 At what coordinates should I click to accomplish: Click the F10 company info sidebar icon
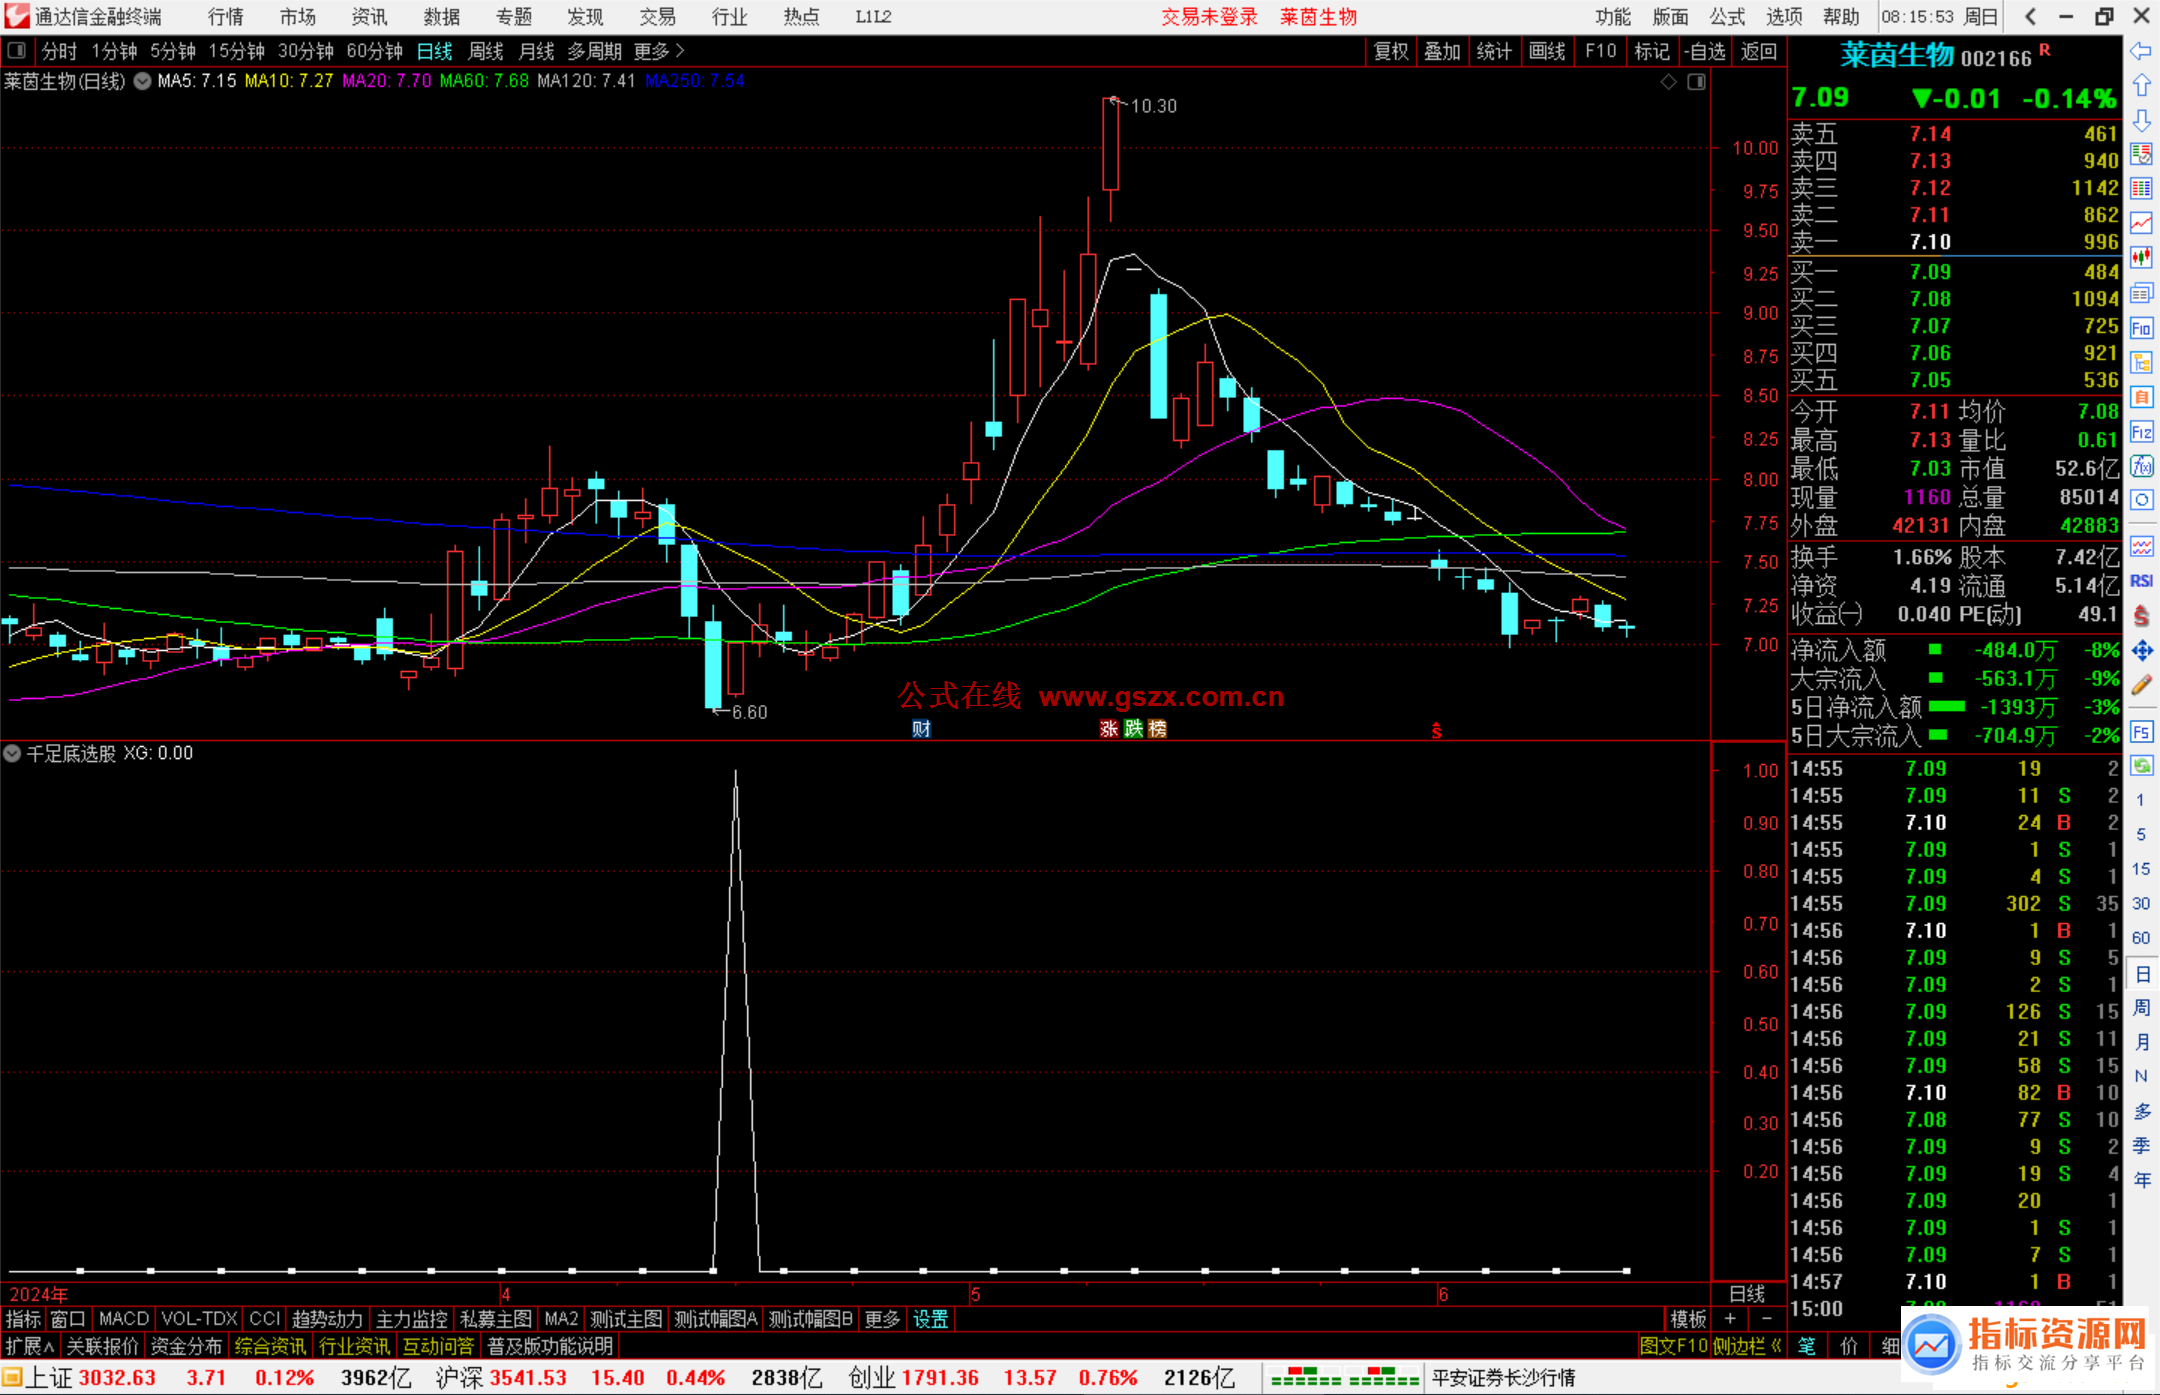pos(2141,327)
